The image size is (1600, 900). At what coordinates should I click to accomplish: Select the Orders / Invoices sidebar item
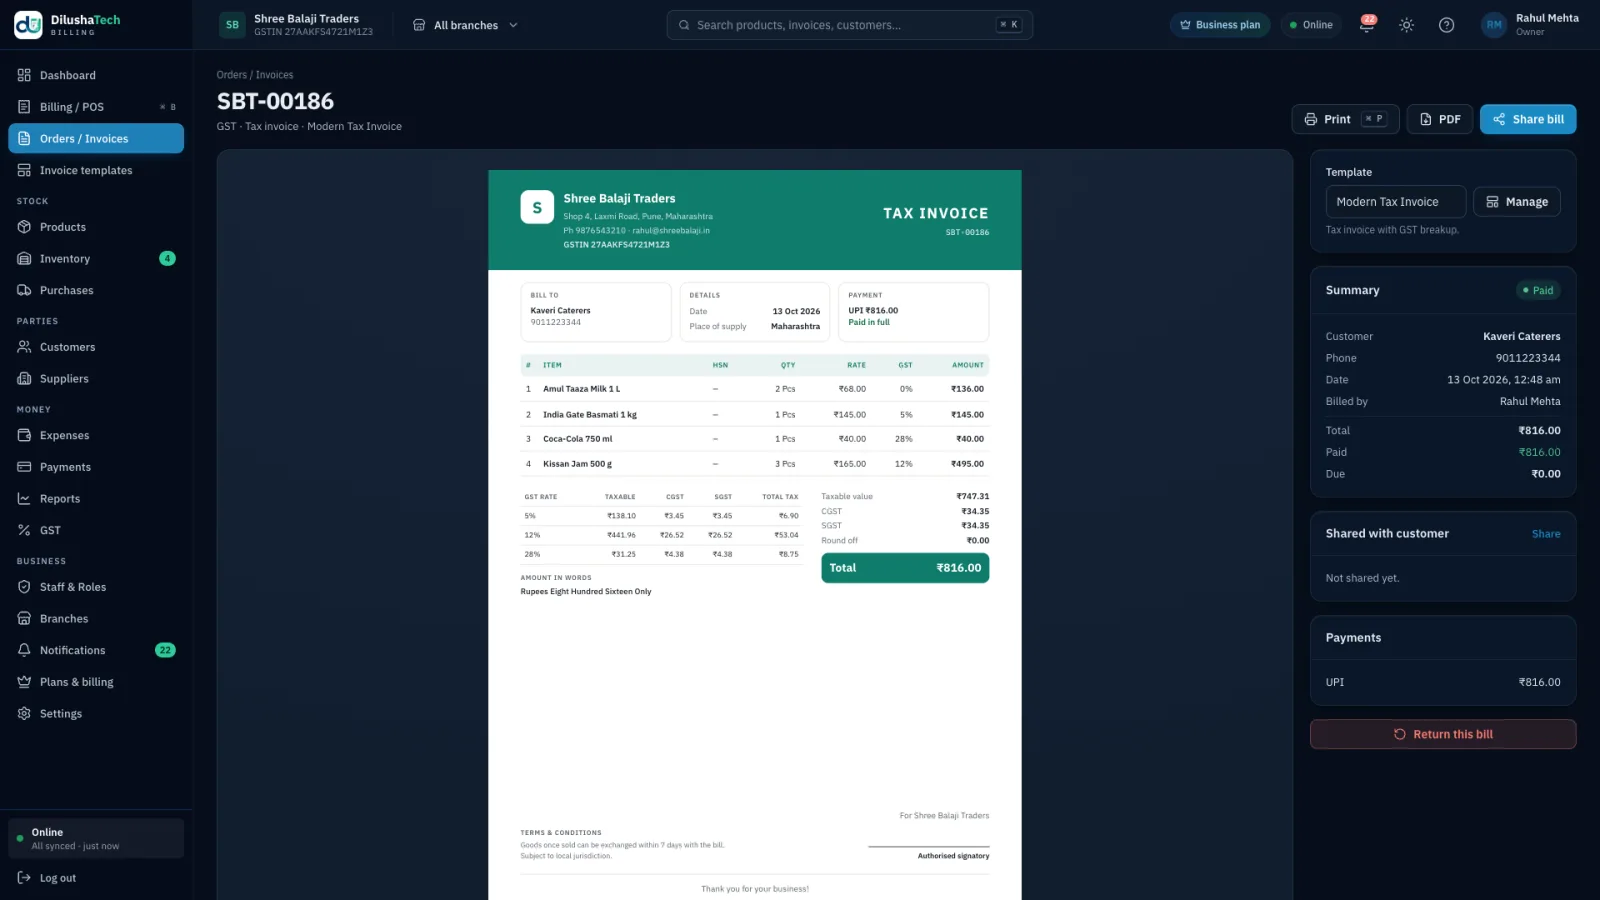pyautogui.click(x=96, y=138)
